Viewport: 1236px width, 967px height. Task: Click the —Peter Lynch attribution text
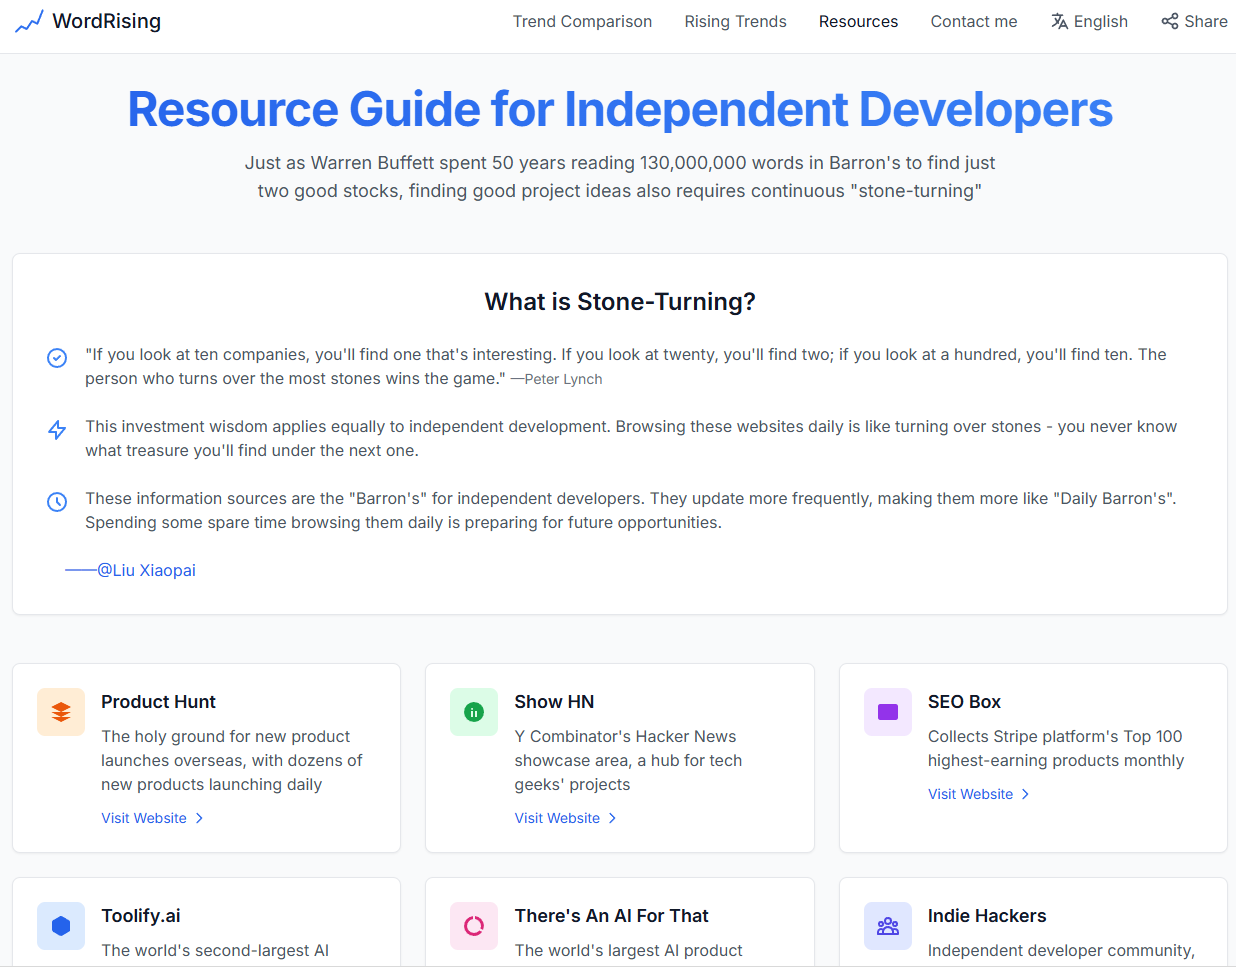coord(556,379)
